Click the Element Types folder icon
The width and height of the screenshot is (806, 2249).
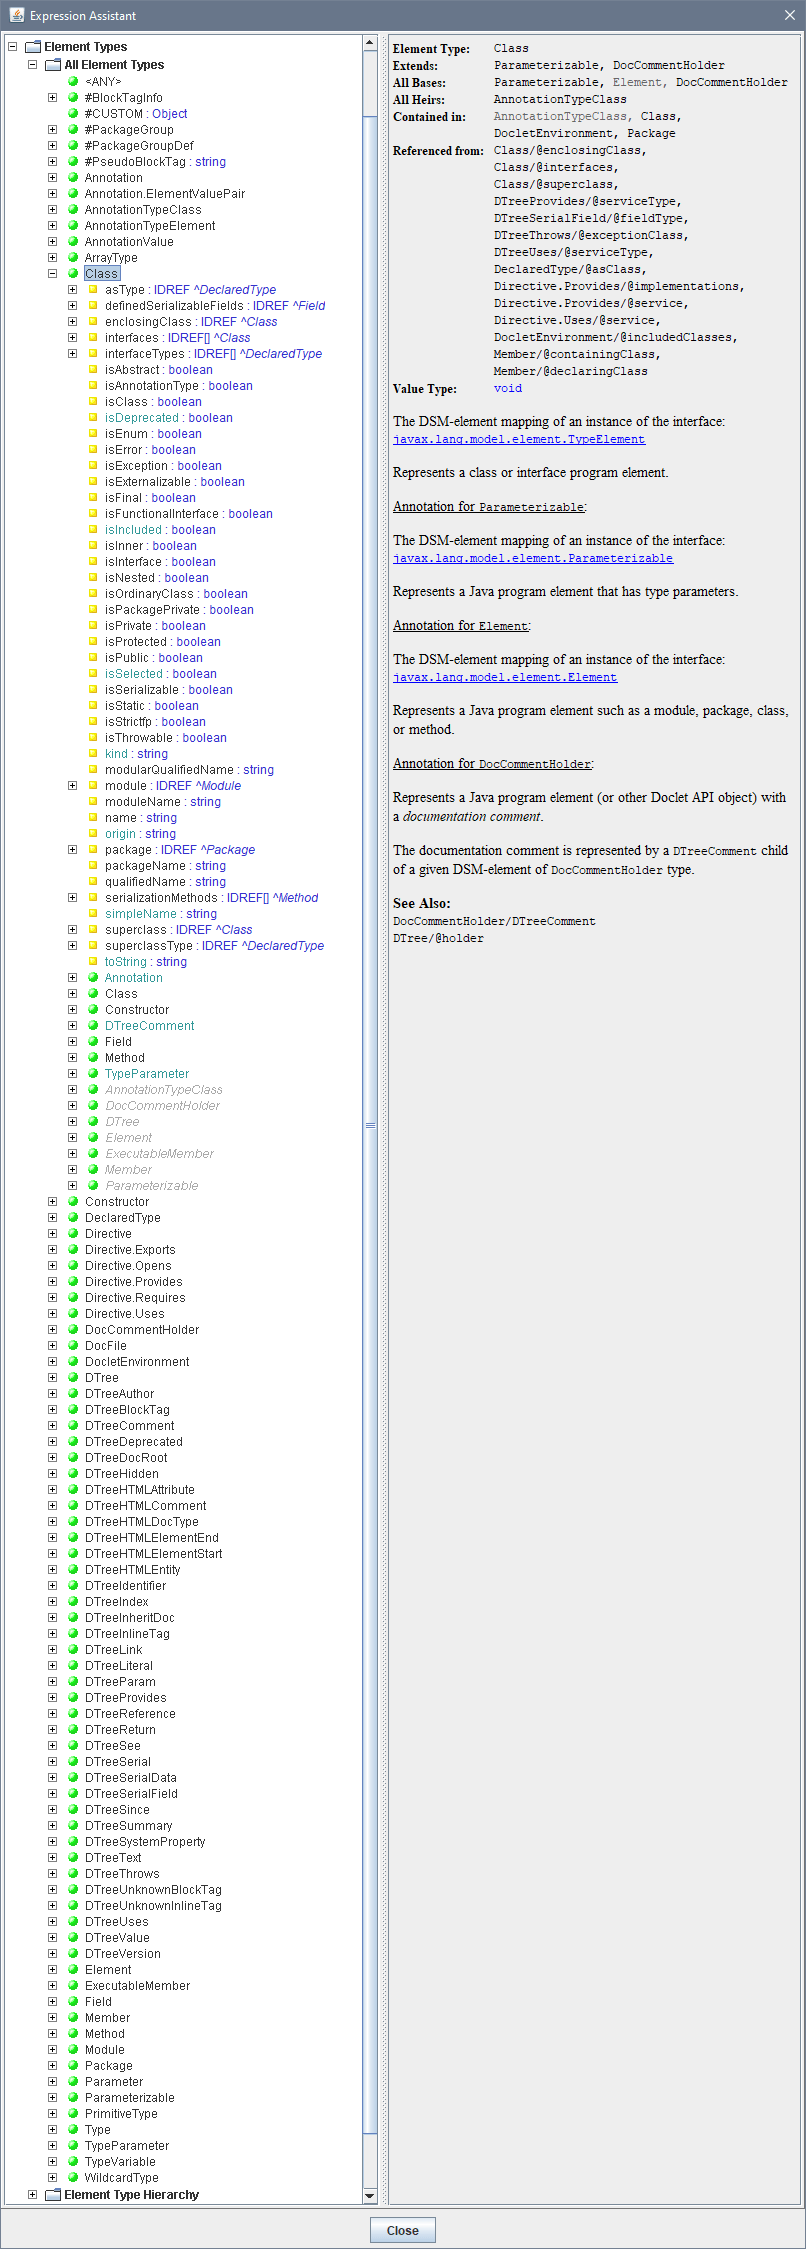pos(33,47)
